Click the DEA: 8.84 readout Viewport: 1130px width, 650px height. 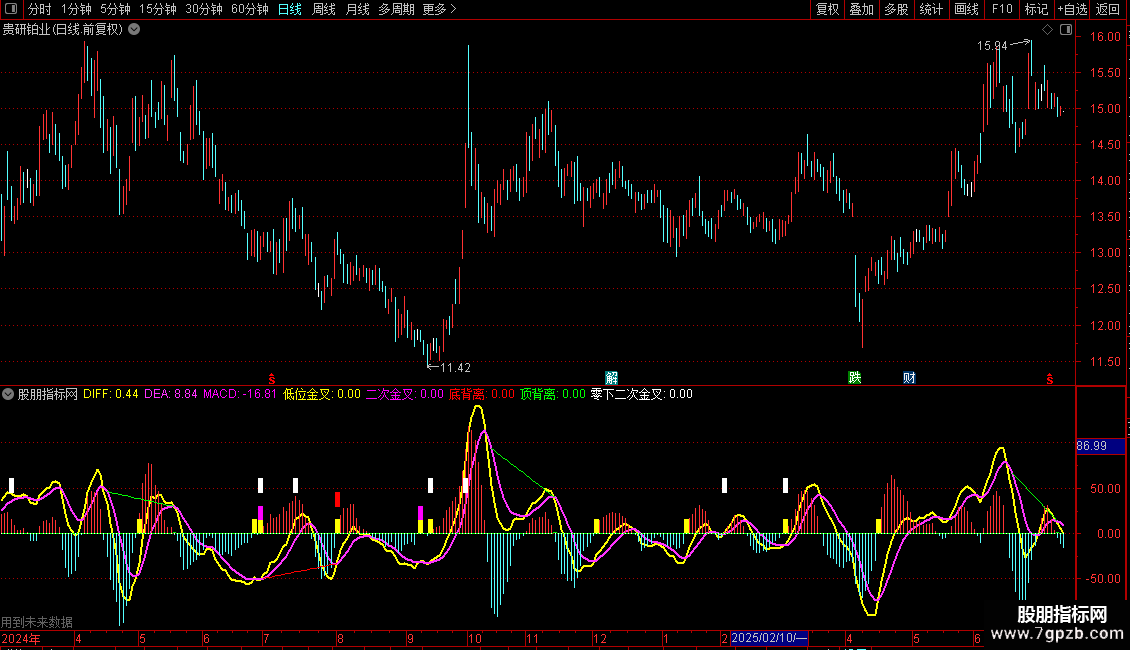[170, 394]
